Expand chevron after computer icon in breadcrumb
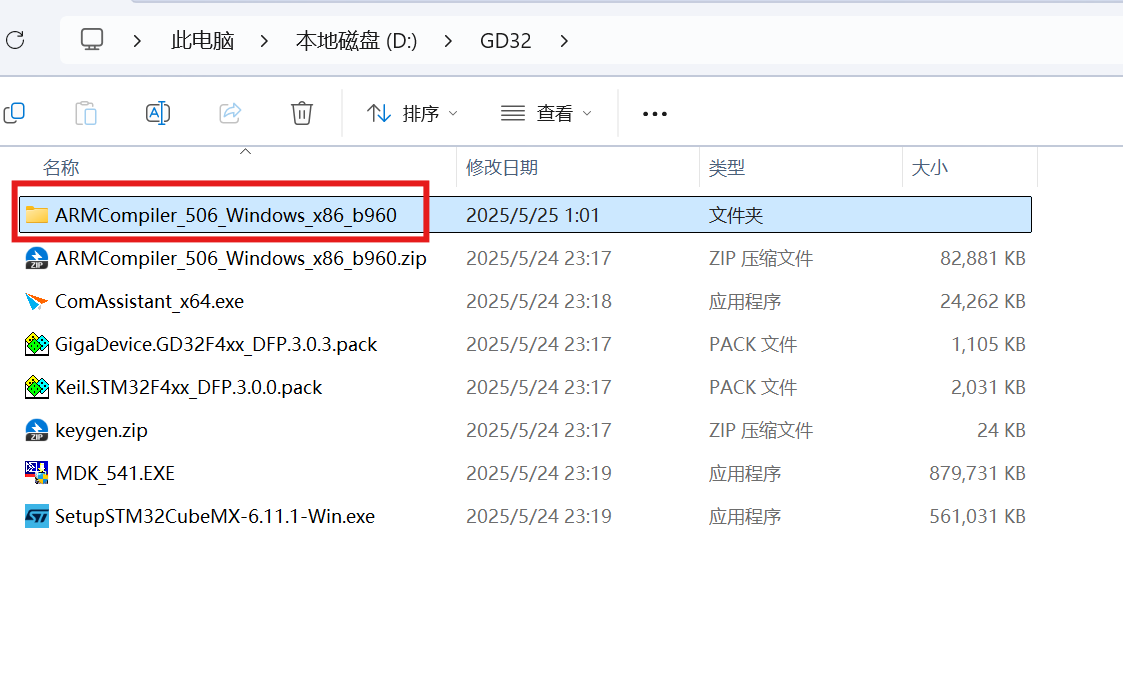Viewport: 1123px width, 700px height. (x=137, y=41)
